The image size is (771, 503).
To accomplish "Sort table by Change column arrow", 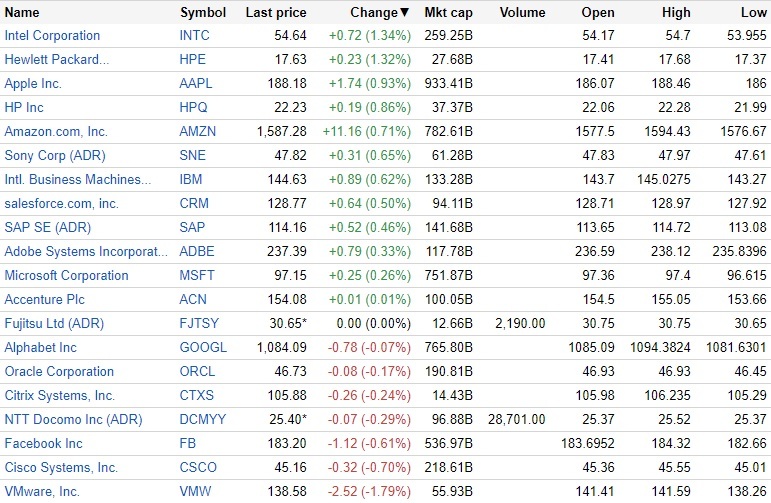I will pos(404,13).
